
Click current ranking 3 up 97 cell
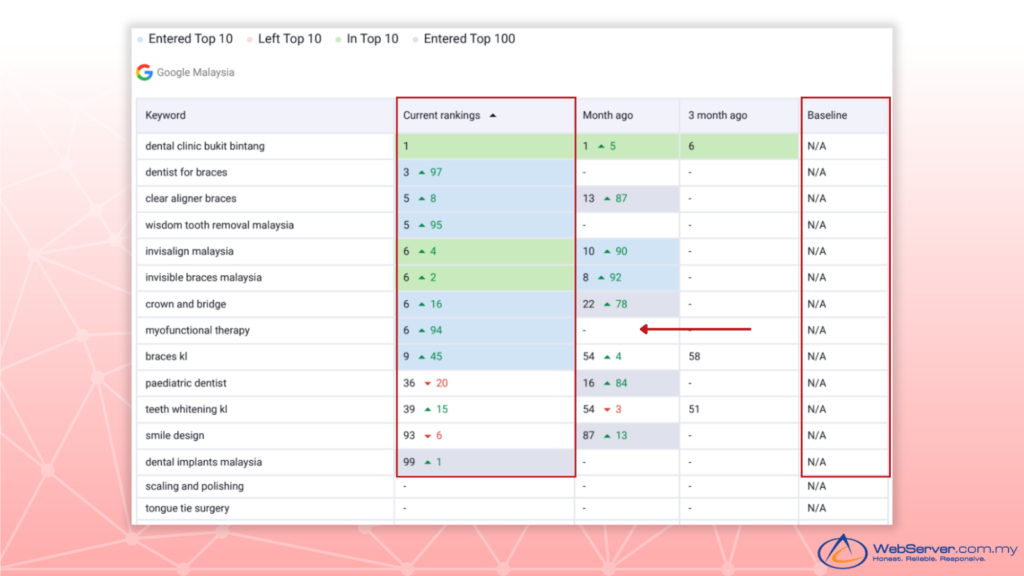(x=485, y=172)
